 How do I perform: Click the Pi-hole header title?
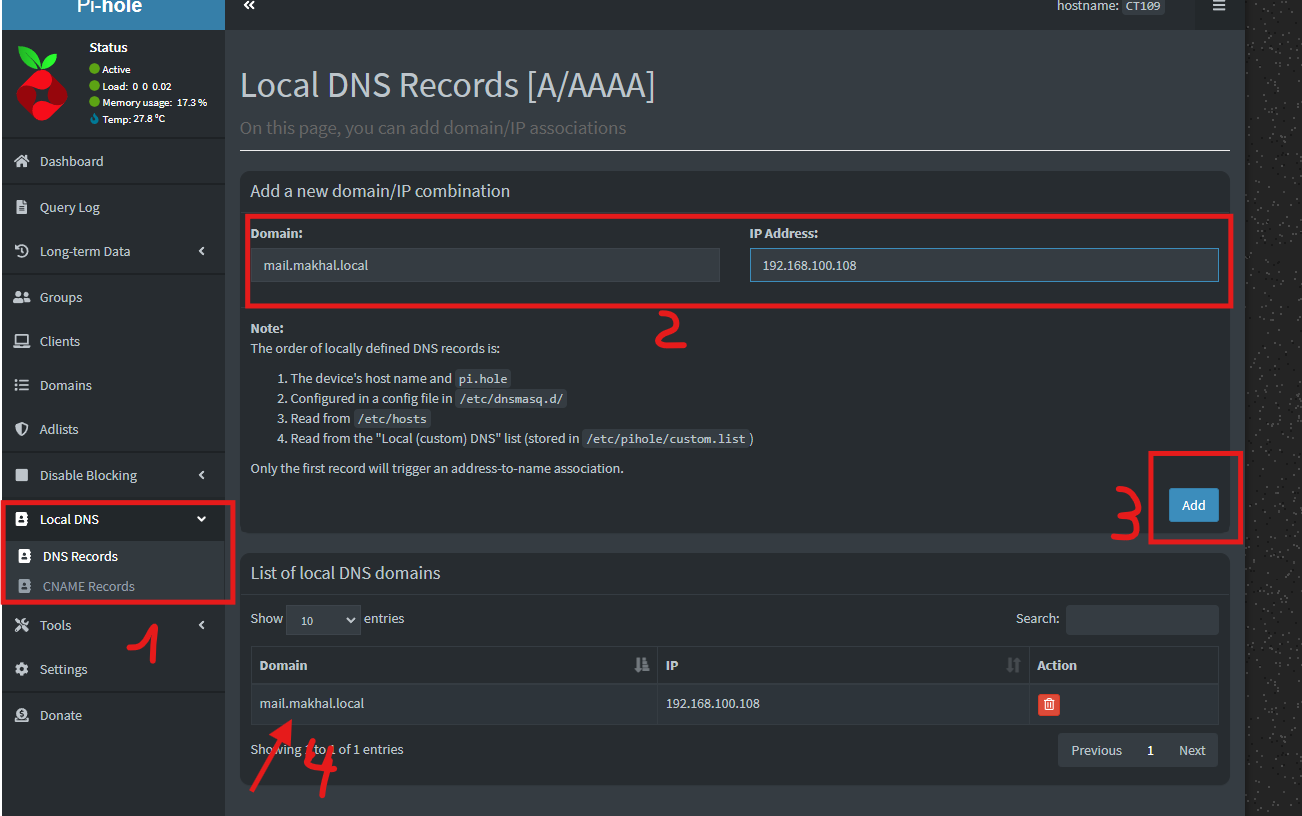click(x=110, y=7)
